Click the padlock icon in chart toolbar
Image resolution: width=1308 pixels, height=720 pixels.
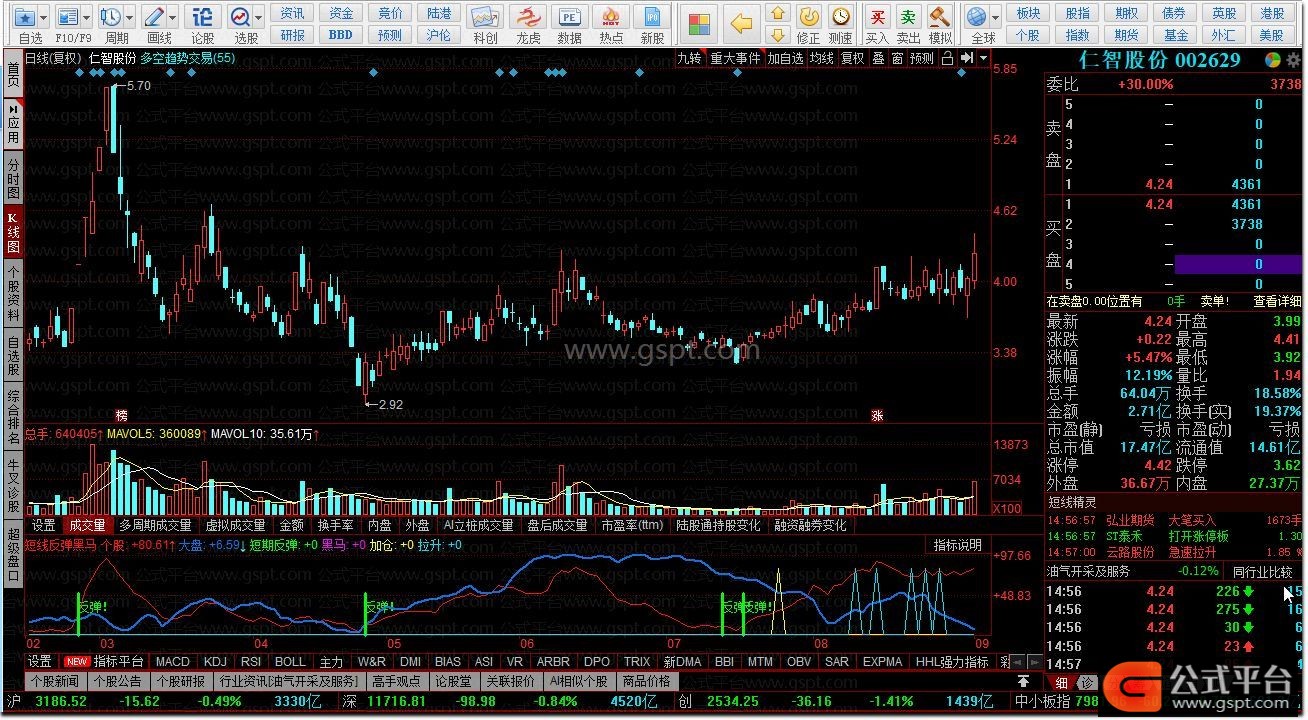(947, 59)
